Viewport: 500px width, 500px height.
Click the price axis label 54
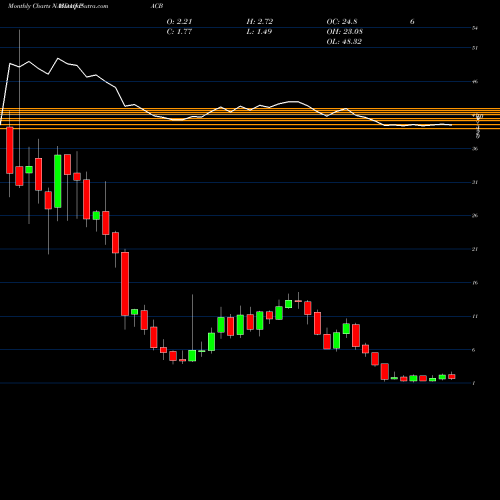475,28
